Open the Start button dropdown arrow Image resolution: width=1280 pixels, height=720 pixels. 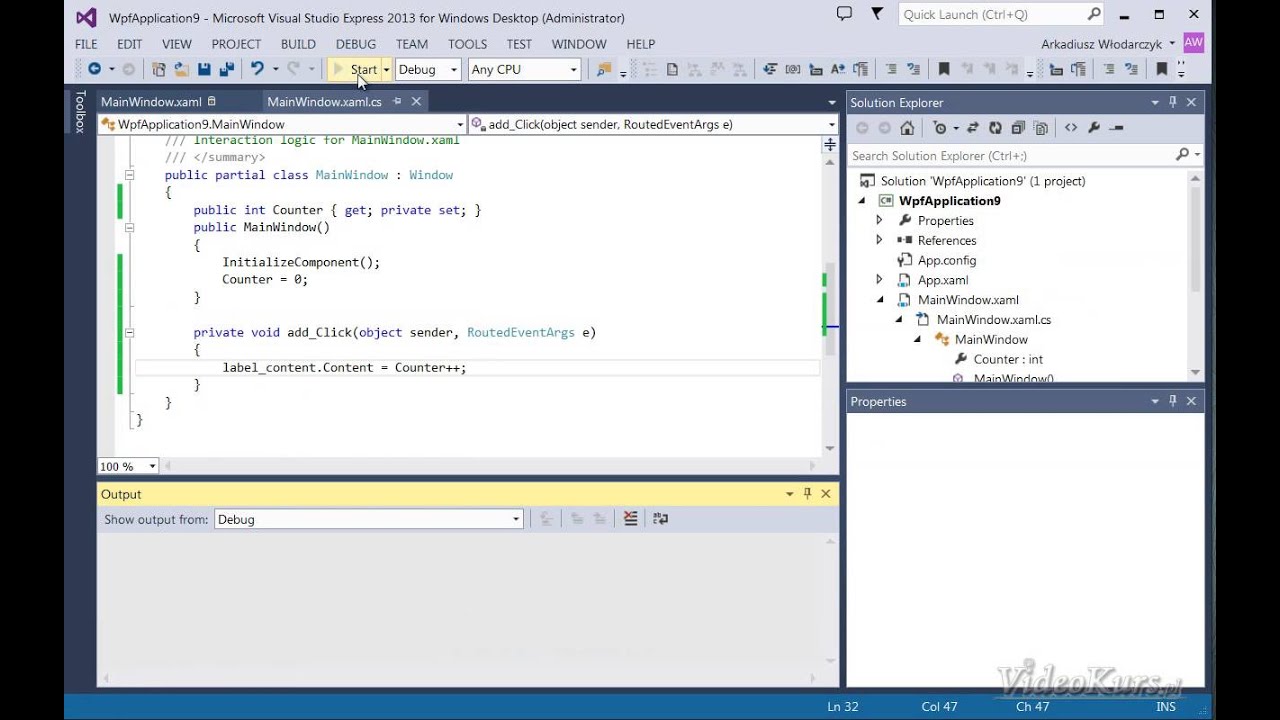click(386, 69)
